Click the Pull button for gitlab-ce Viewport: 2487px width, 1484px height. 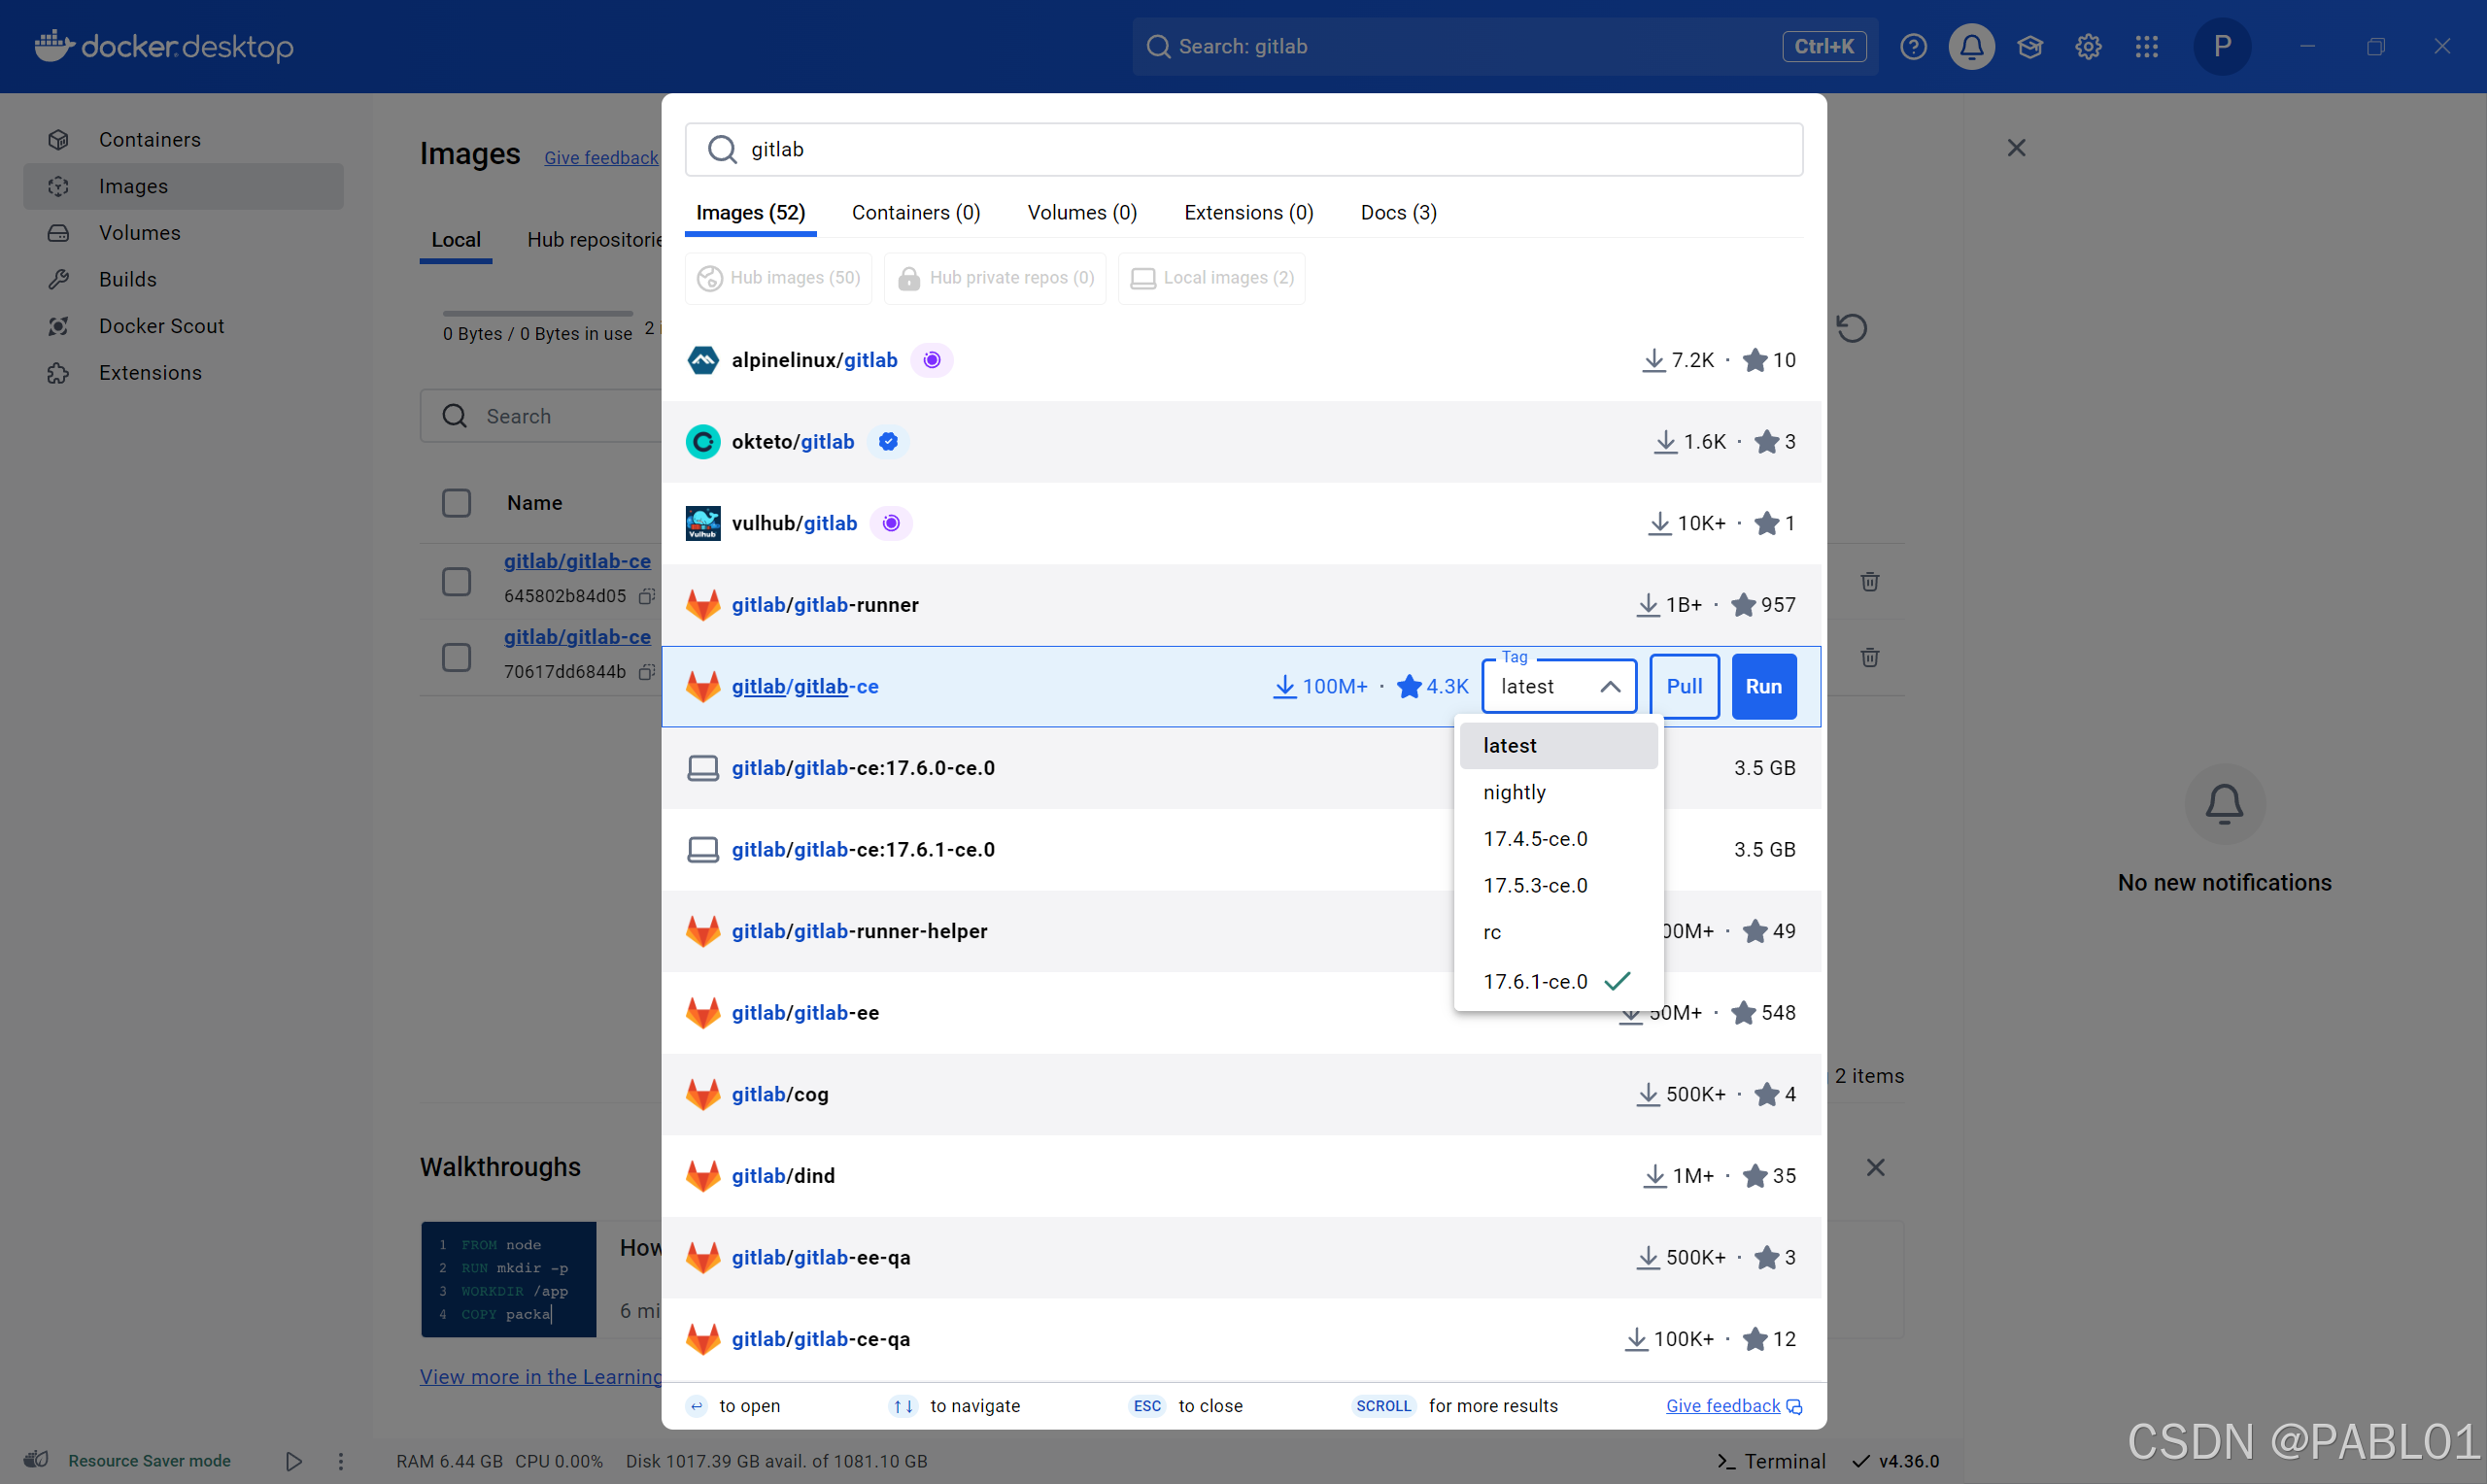click(x=1683, y=686)
